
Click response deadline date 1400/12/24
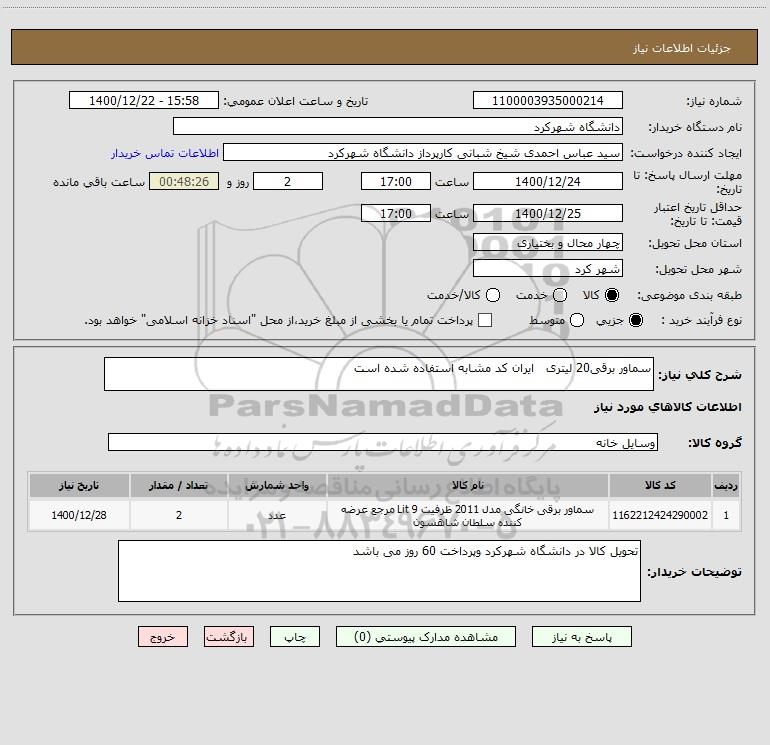pyautogui.click(x=548, y=181)
